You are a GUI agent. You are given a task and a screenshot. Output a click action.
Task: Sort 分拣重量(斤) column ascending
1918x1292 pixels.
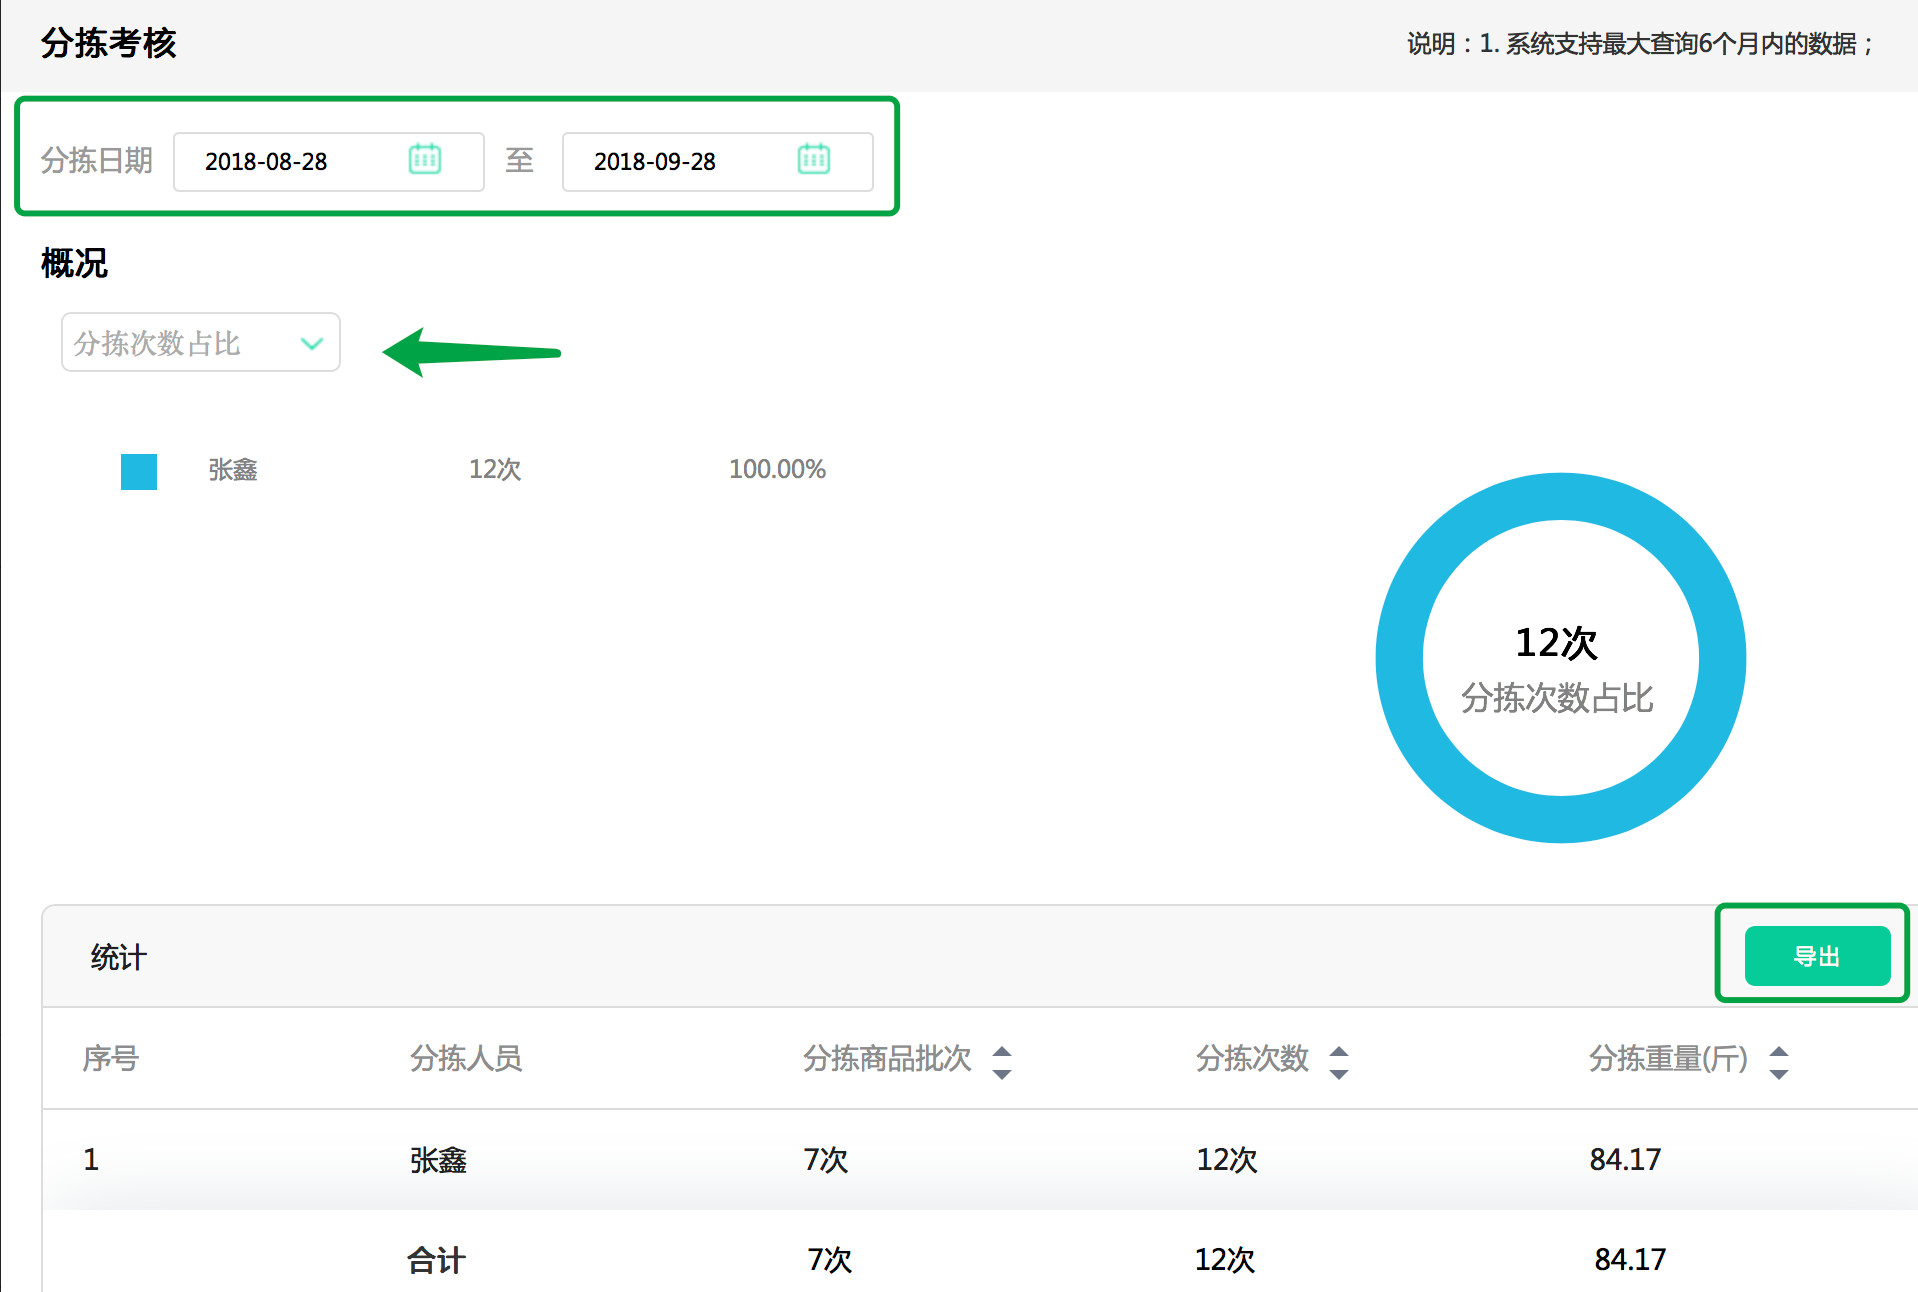click(1779, 1050)
